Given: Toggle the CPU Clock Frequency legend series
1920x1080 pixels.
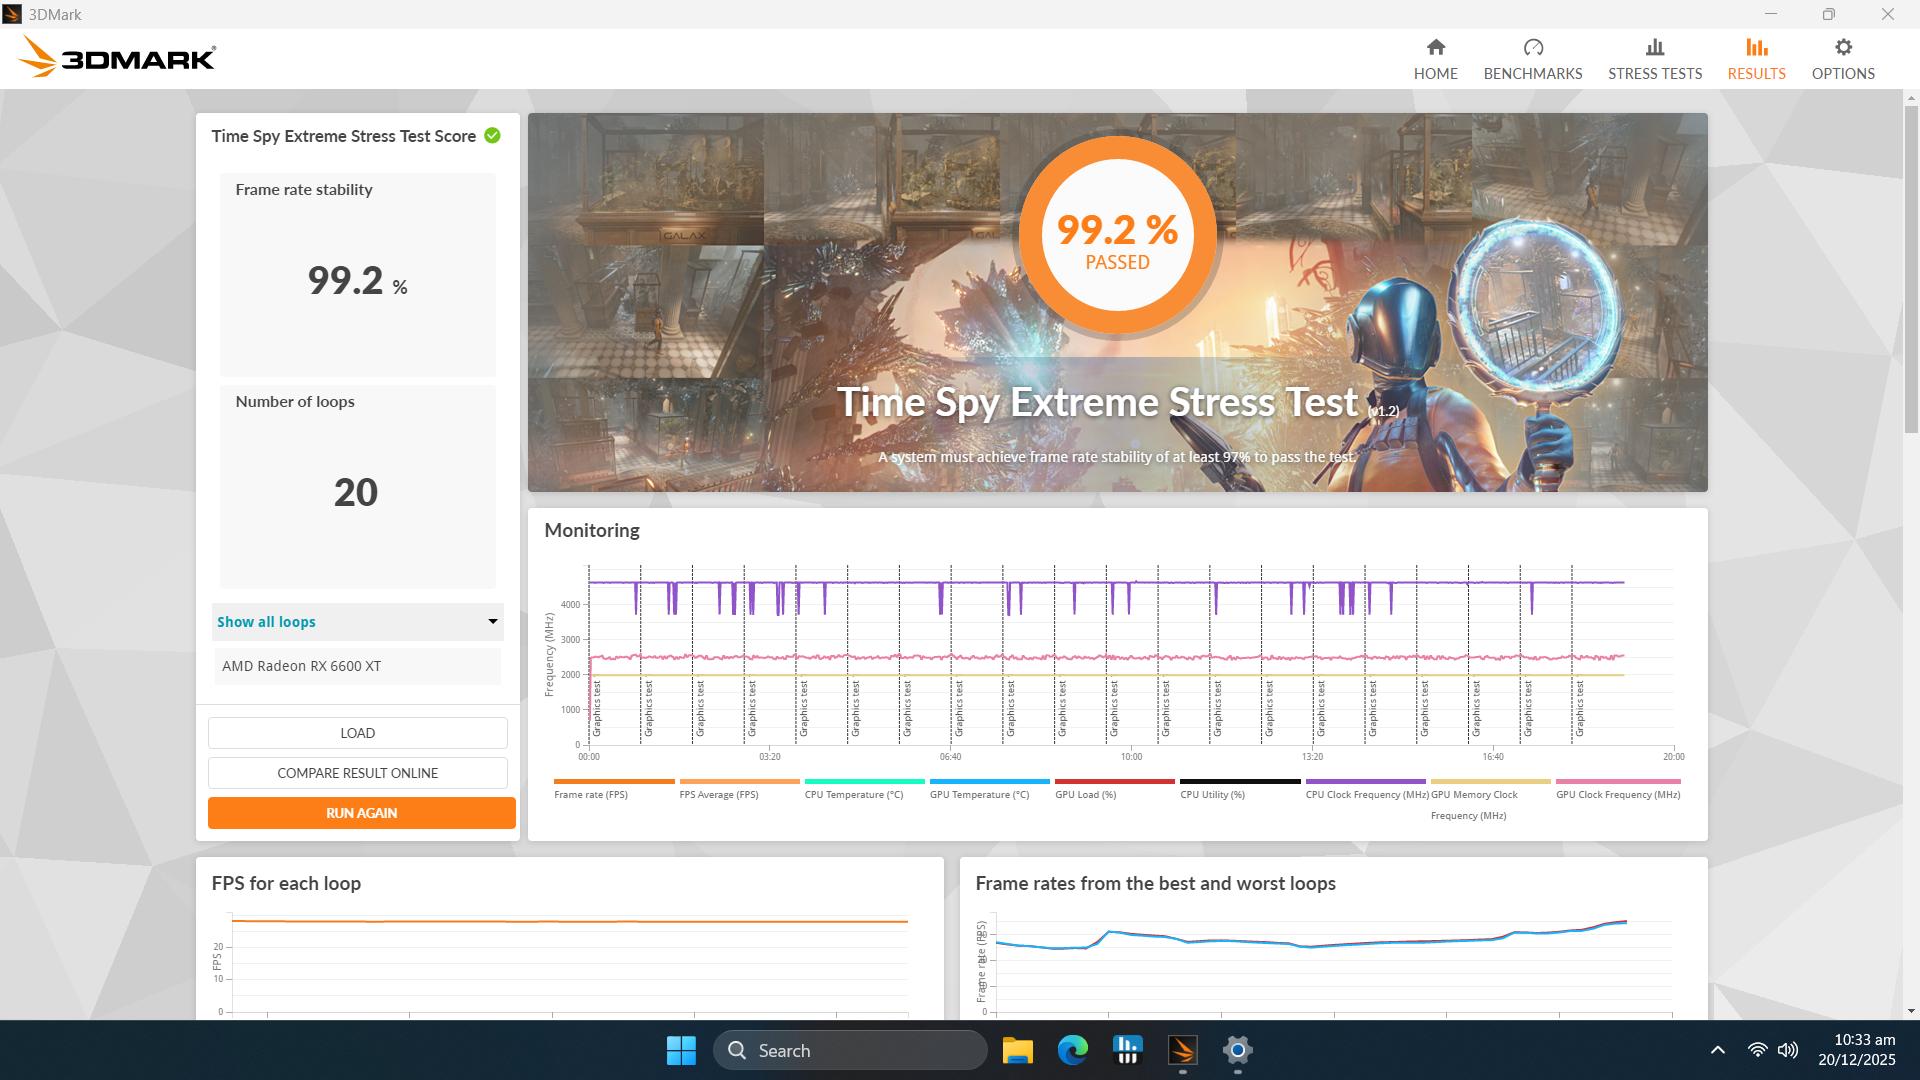Looking at the screenshot, I should click(x=1367, y=789).
